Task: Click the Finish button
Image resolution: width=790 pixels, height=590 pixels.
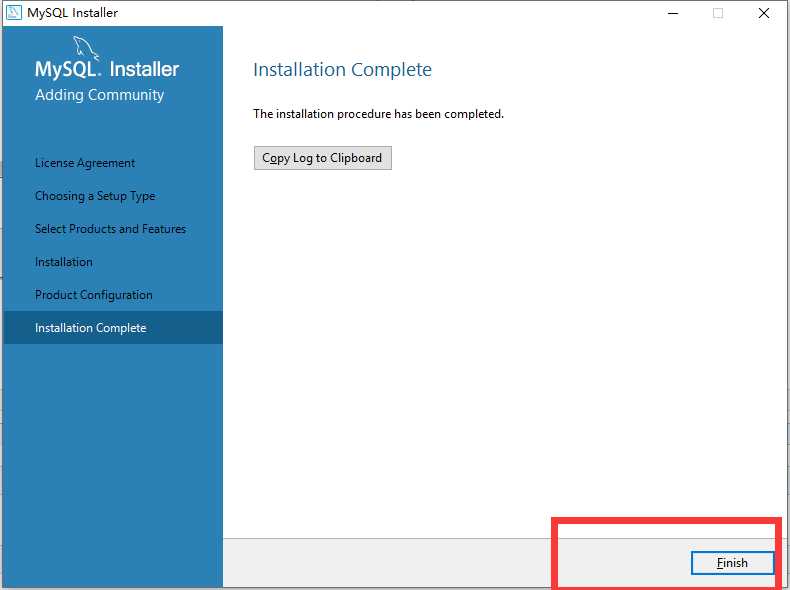Action: coord(732,563)
